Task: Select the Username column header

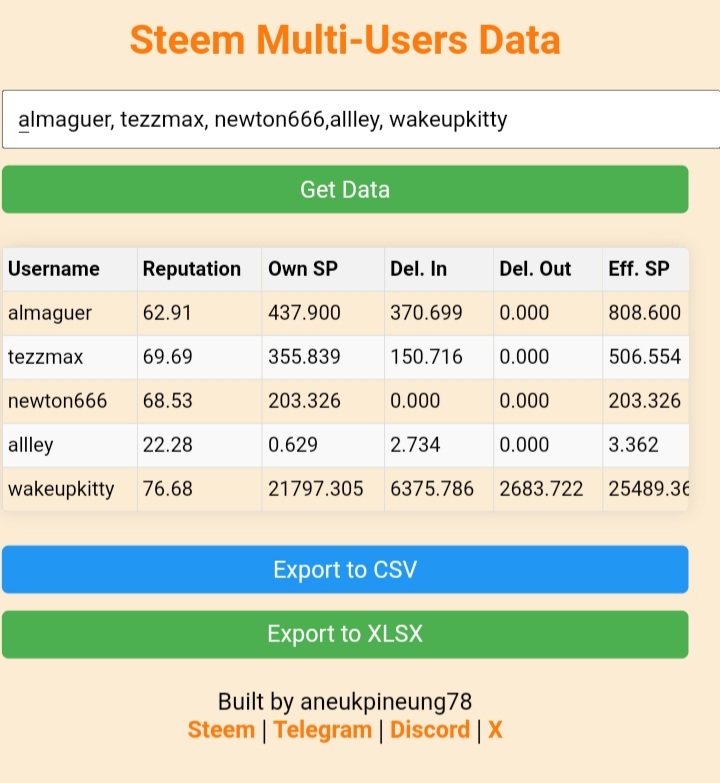Action: (70, 269)
